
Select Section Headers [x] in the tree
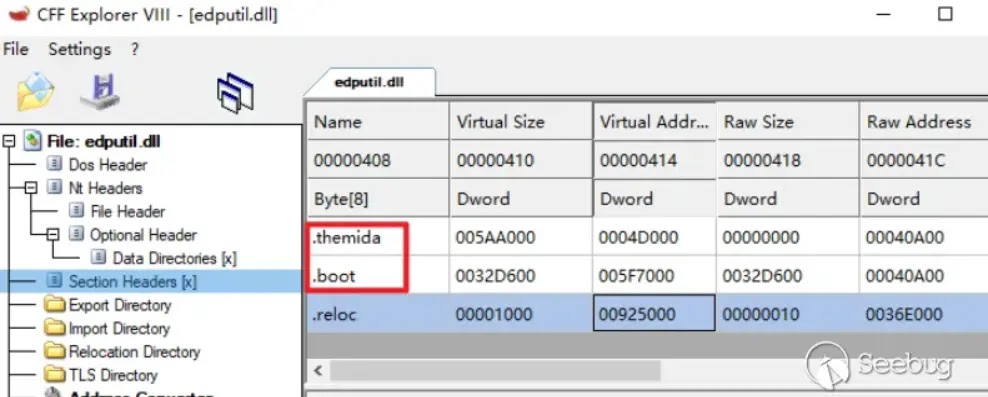click(x=133, y=282)
